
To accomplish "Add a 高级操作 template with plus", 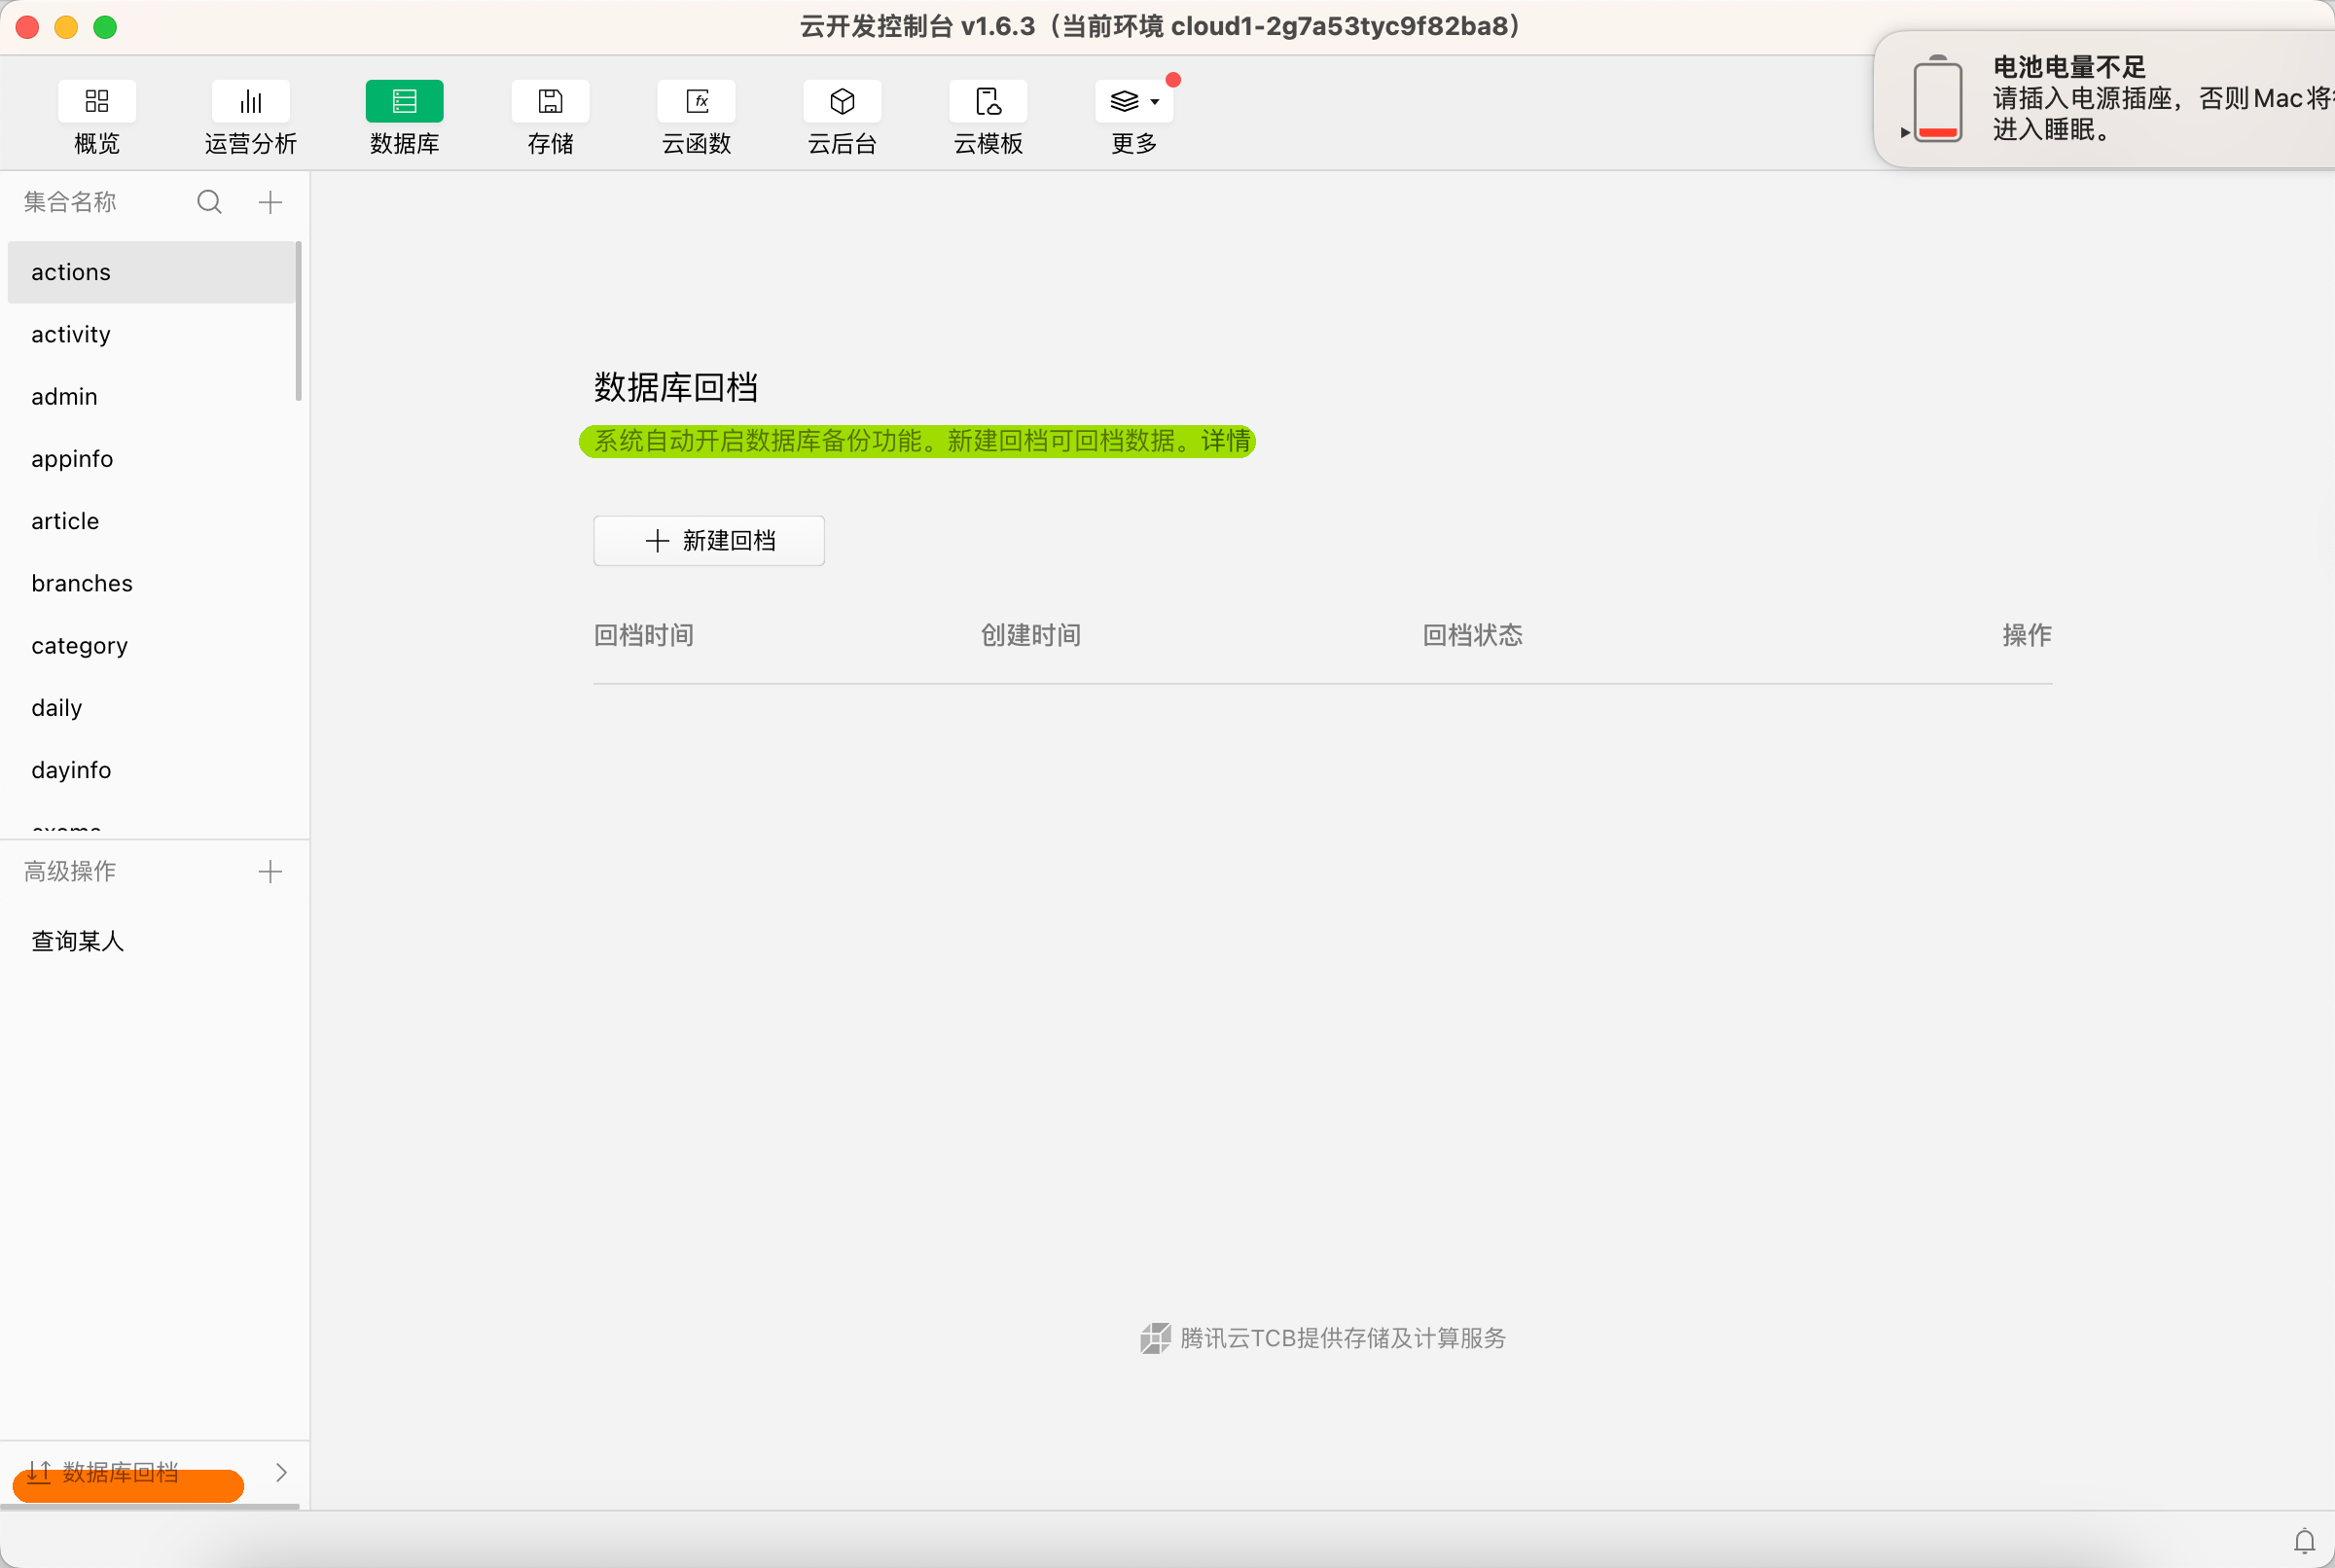I will pyautogui.click(x=270, y=872).
